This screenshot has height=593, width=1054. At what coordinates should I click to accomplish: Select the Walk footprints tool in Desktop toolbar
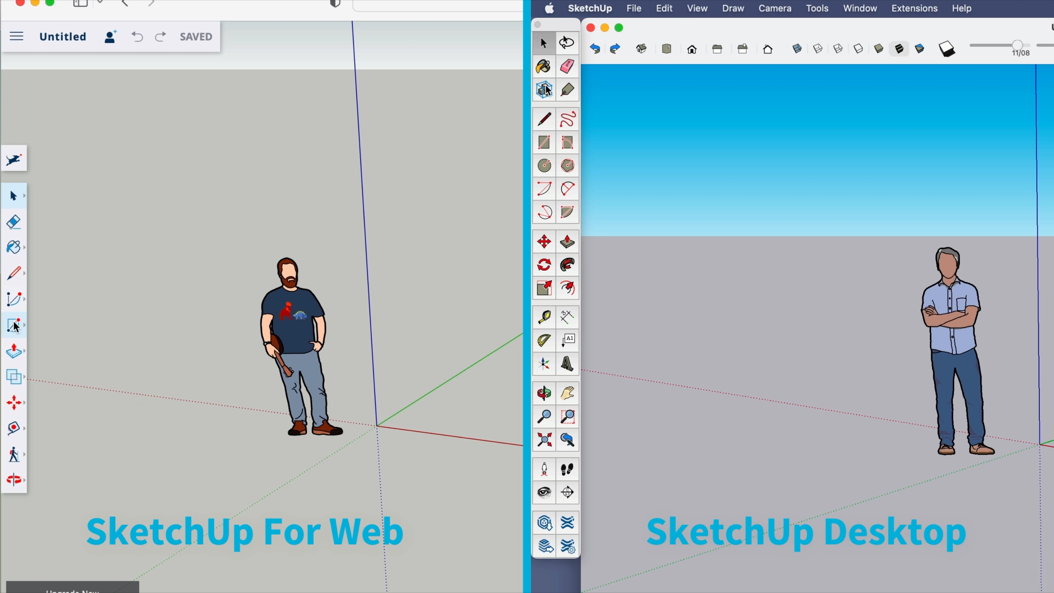click(567, 469)
